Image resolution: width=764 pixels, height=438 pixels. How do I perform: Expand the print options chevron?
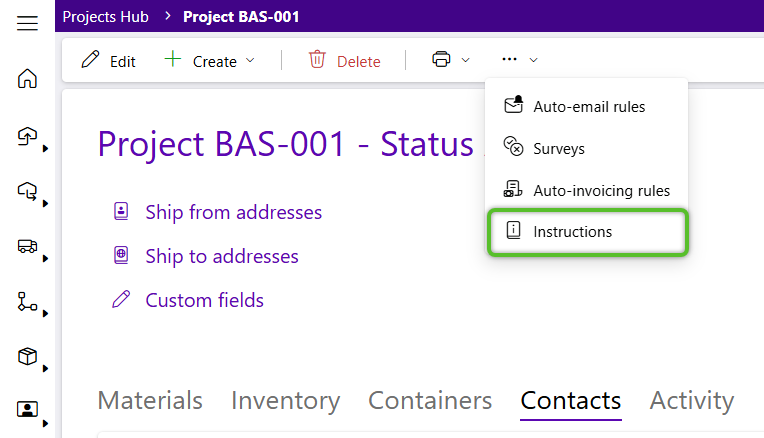pos(465,60)
